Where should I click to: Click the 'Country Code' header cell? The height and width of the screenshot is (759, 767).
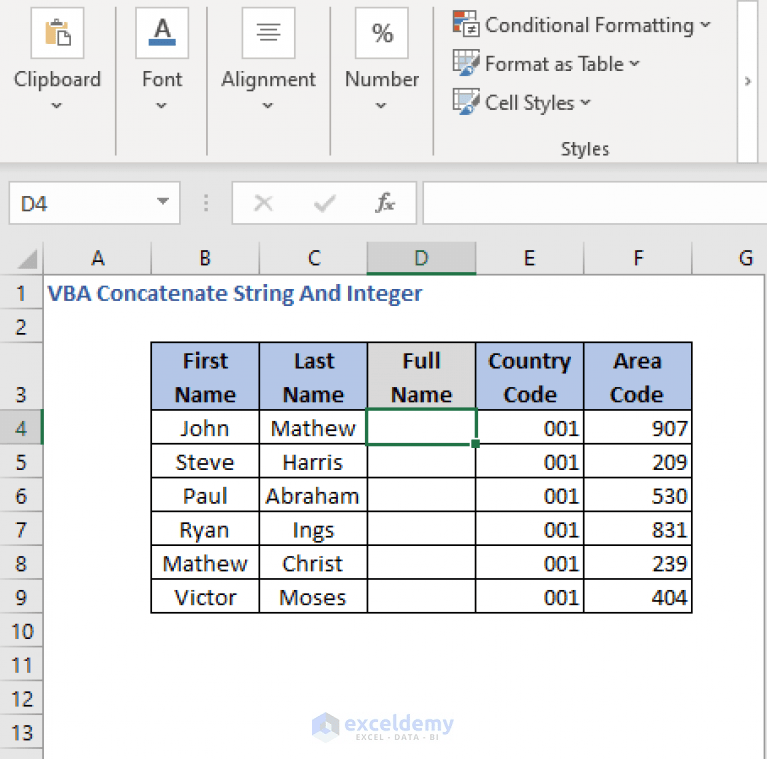click(530, 376)
